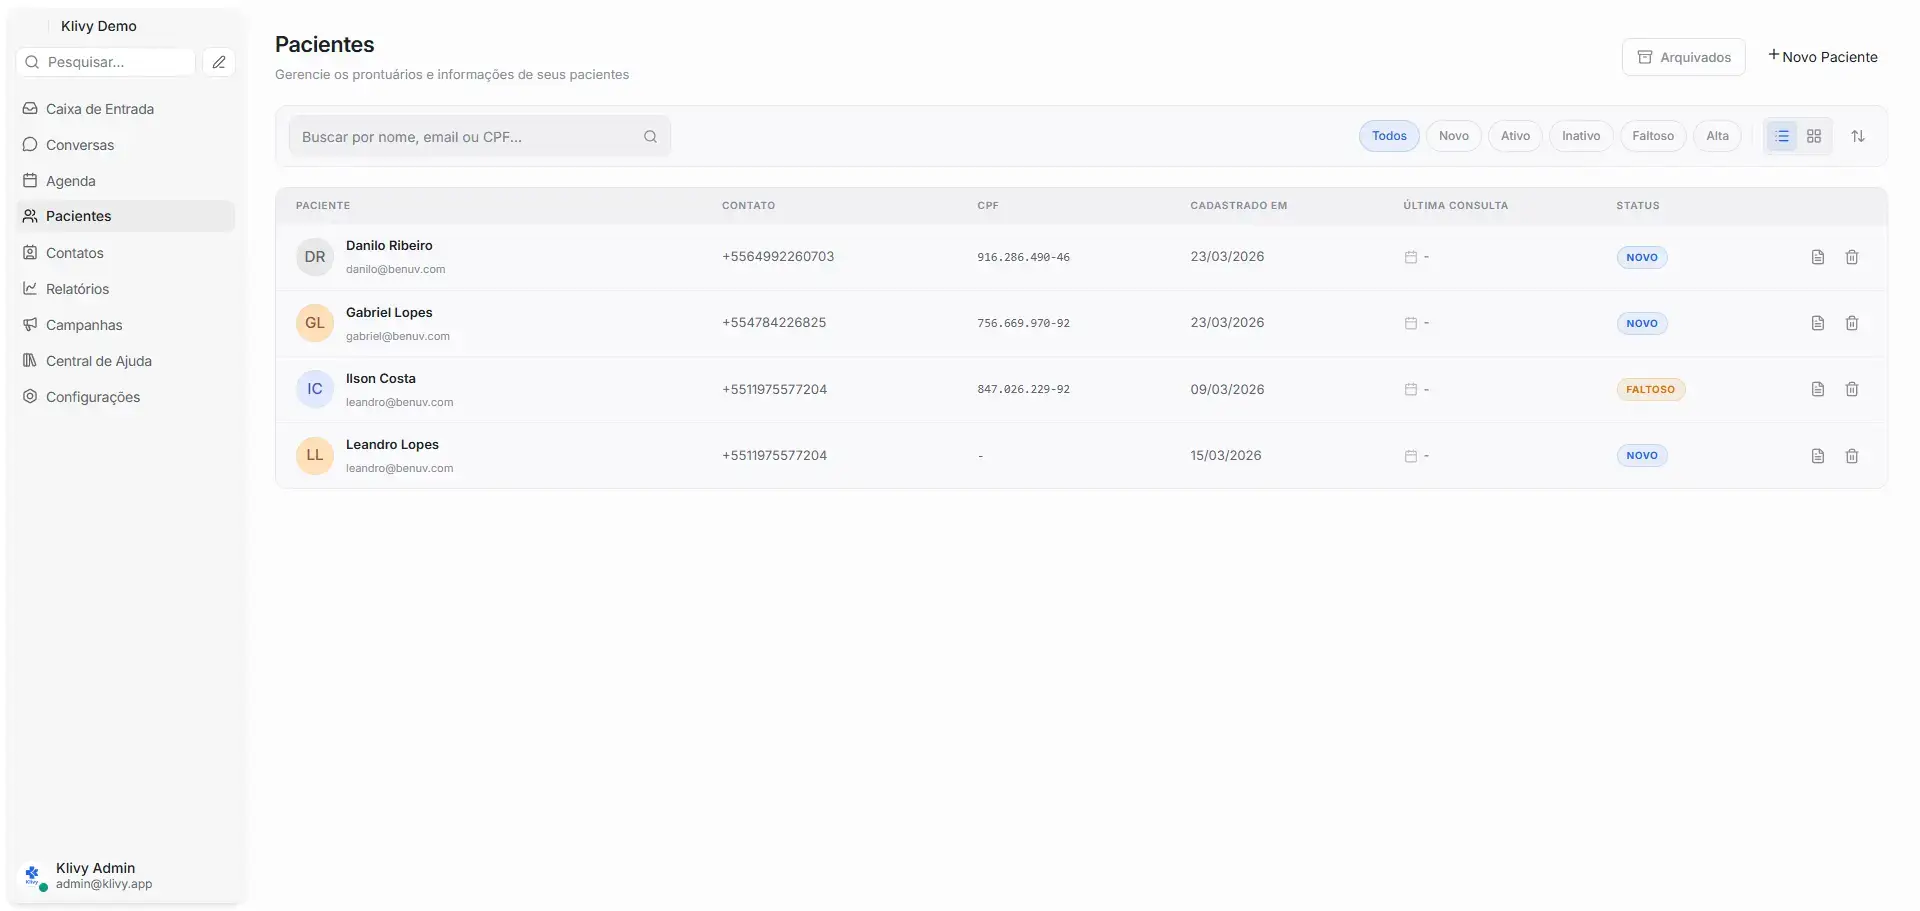
Task: Open the Caixa de Entrada inbox icon
Action: (30, 108)
